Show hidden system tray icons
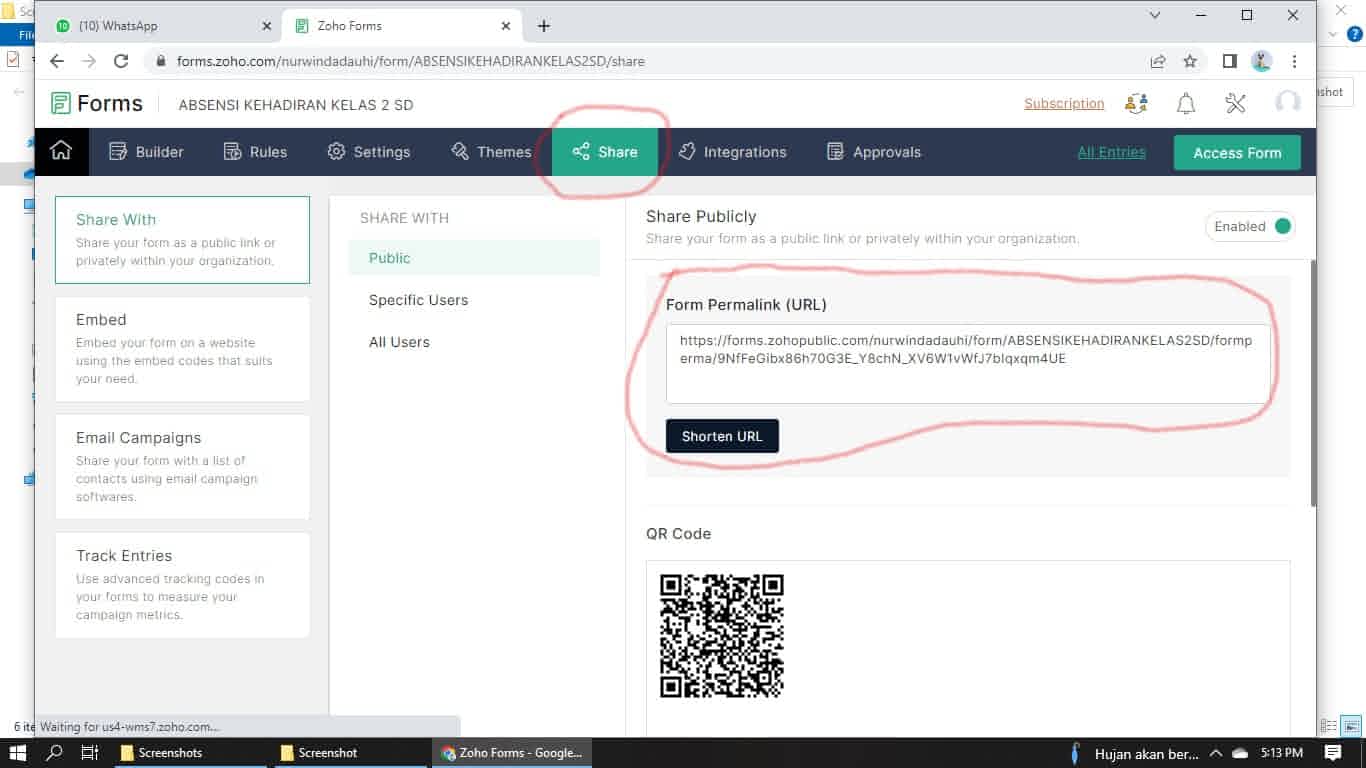 pos(1216,753)
